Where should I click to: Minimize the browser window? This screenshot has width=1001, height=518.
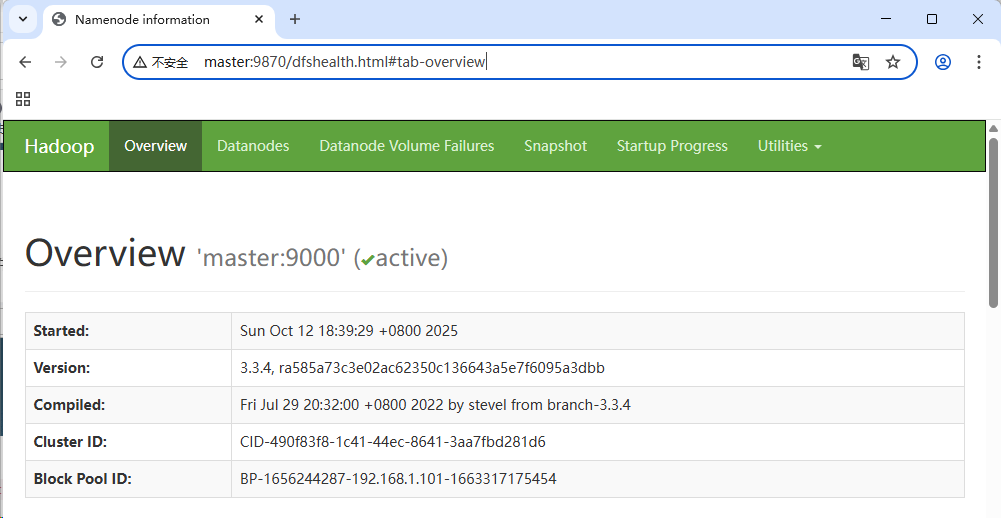pos(886,19)
